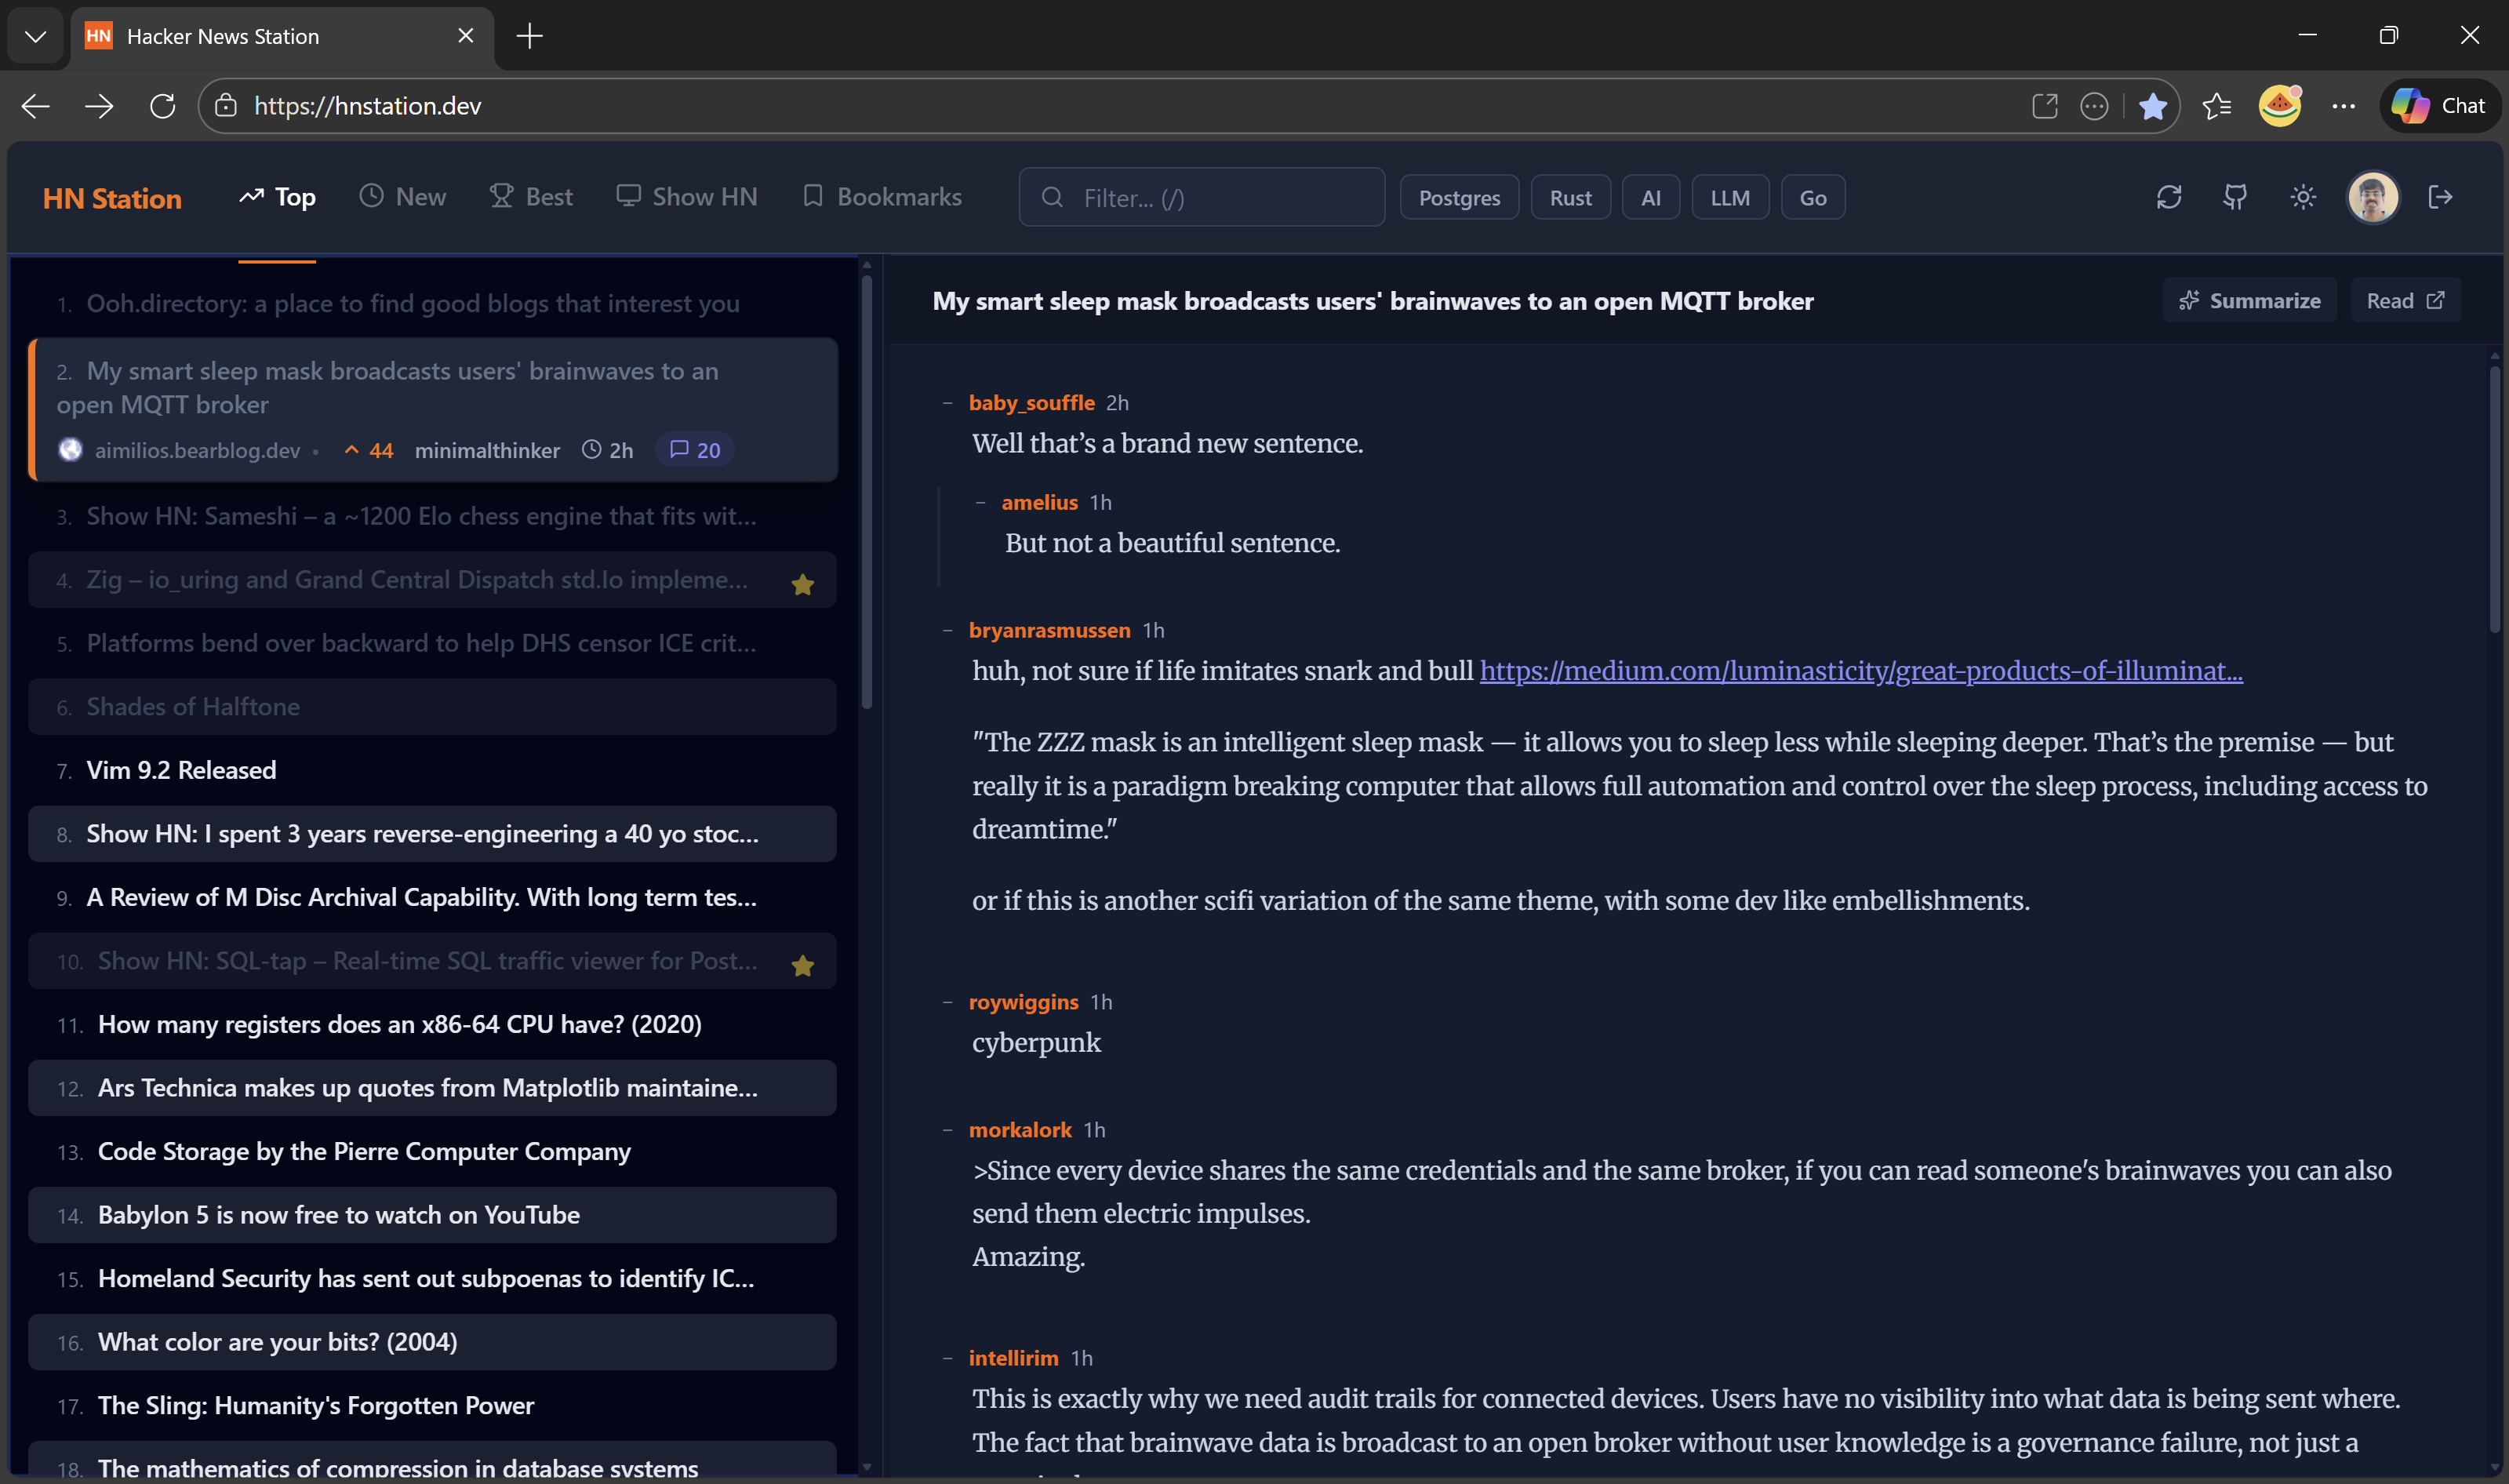The height and width of the screenshot is (1484, 2509).
Task: Click the Summarize button
Action: click(2250, 301)
